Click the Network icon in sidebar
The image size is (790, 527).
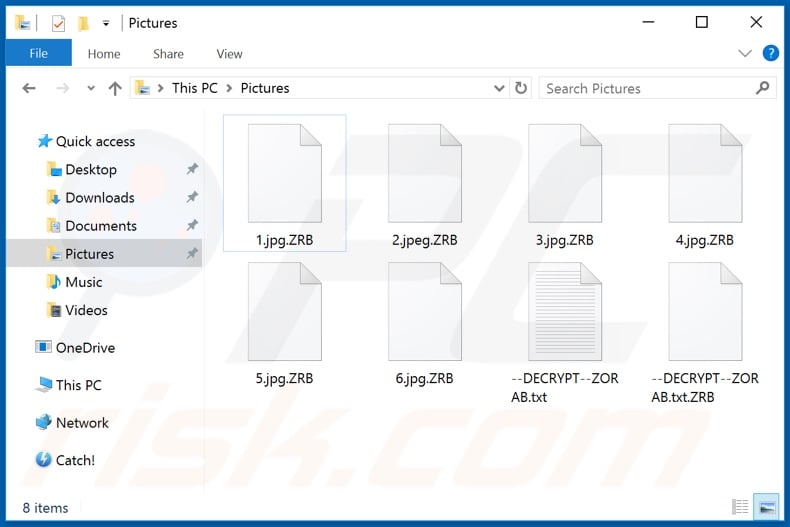[x=43, y=422]
